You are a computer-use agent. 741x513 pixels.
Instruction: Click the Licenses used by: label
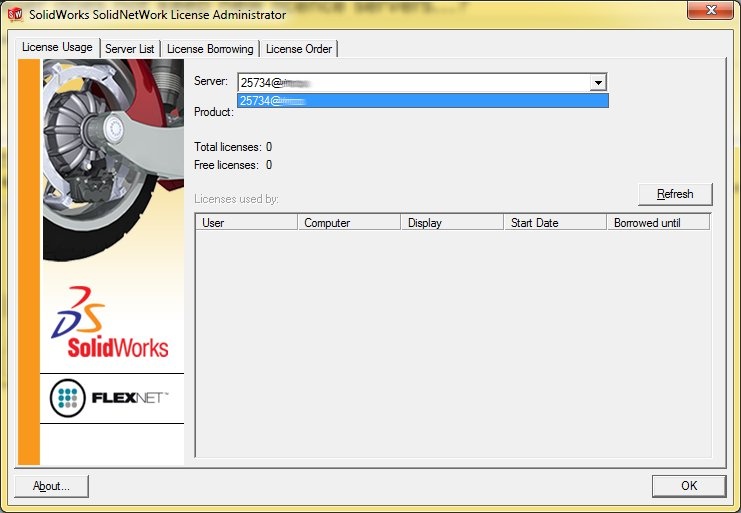[236, 199]
